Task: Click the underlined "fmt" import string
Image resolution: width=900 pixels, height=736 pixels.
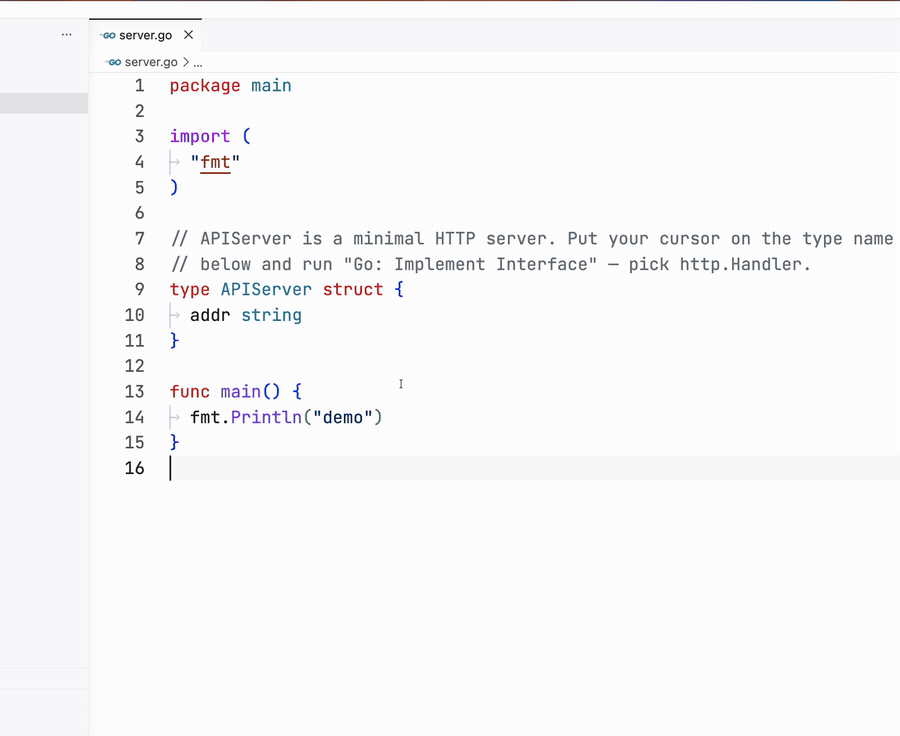Action: [215, 162]
